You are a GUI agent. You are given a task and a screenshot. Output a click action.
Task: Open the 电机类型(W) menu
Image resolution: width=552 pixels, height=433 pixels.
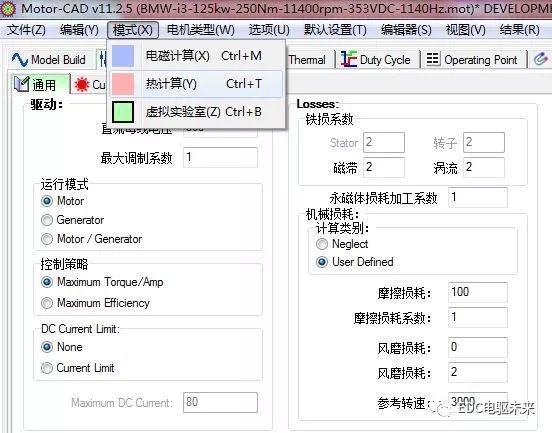[x=200, y=30]
